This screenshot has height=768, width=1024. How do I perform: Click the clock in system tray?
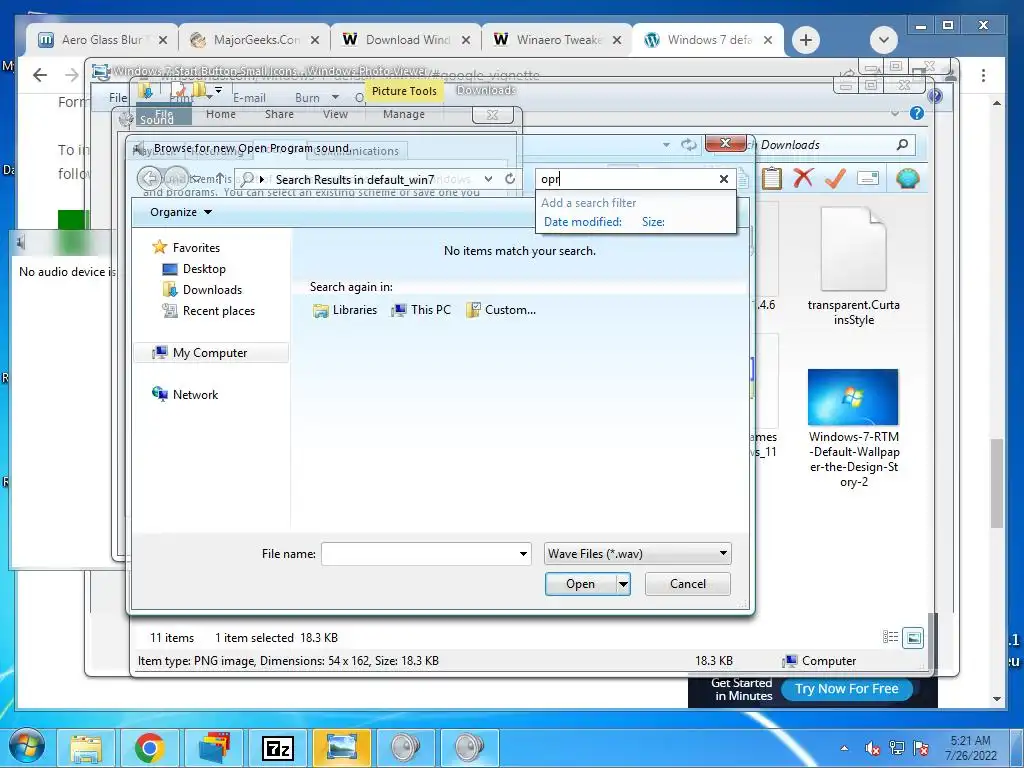[970, 748]
